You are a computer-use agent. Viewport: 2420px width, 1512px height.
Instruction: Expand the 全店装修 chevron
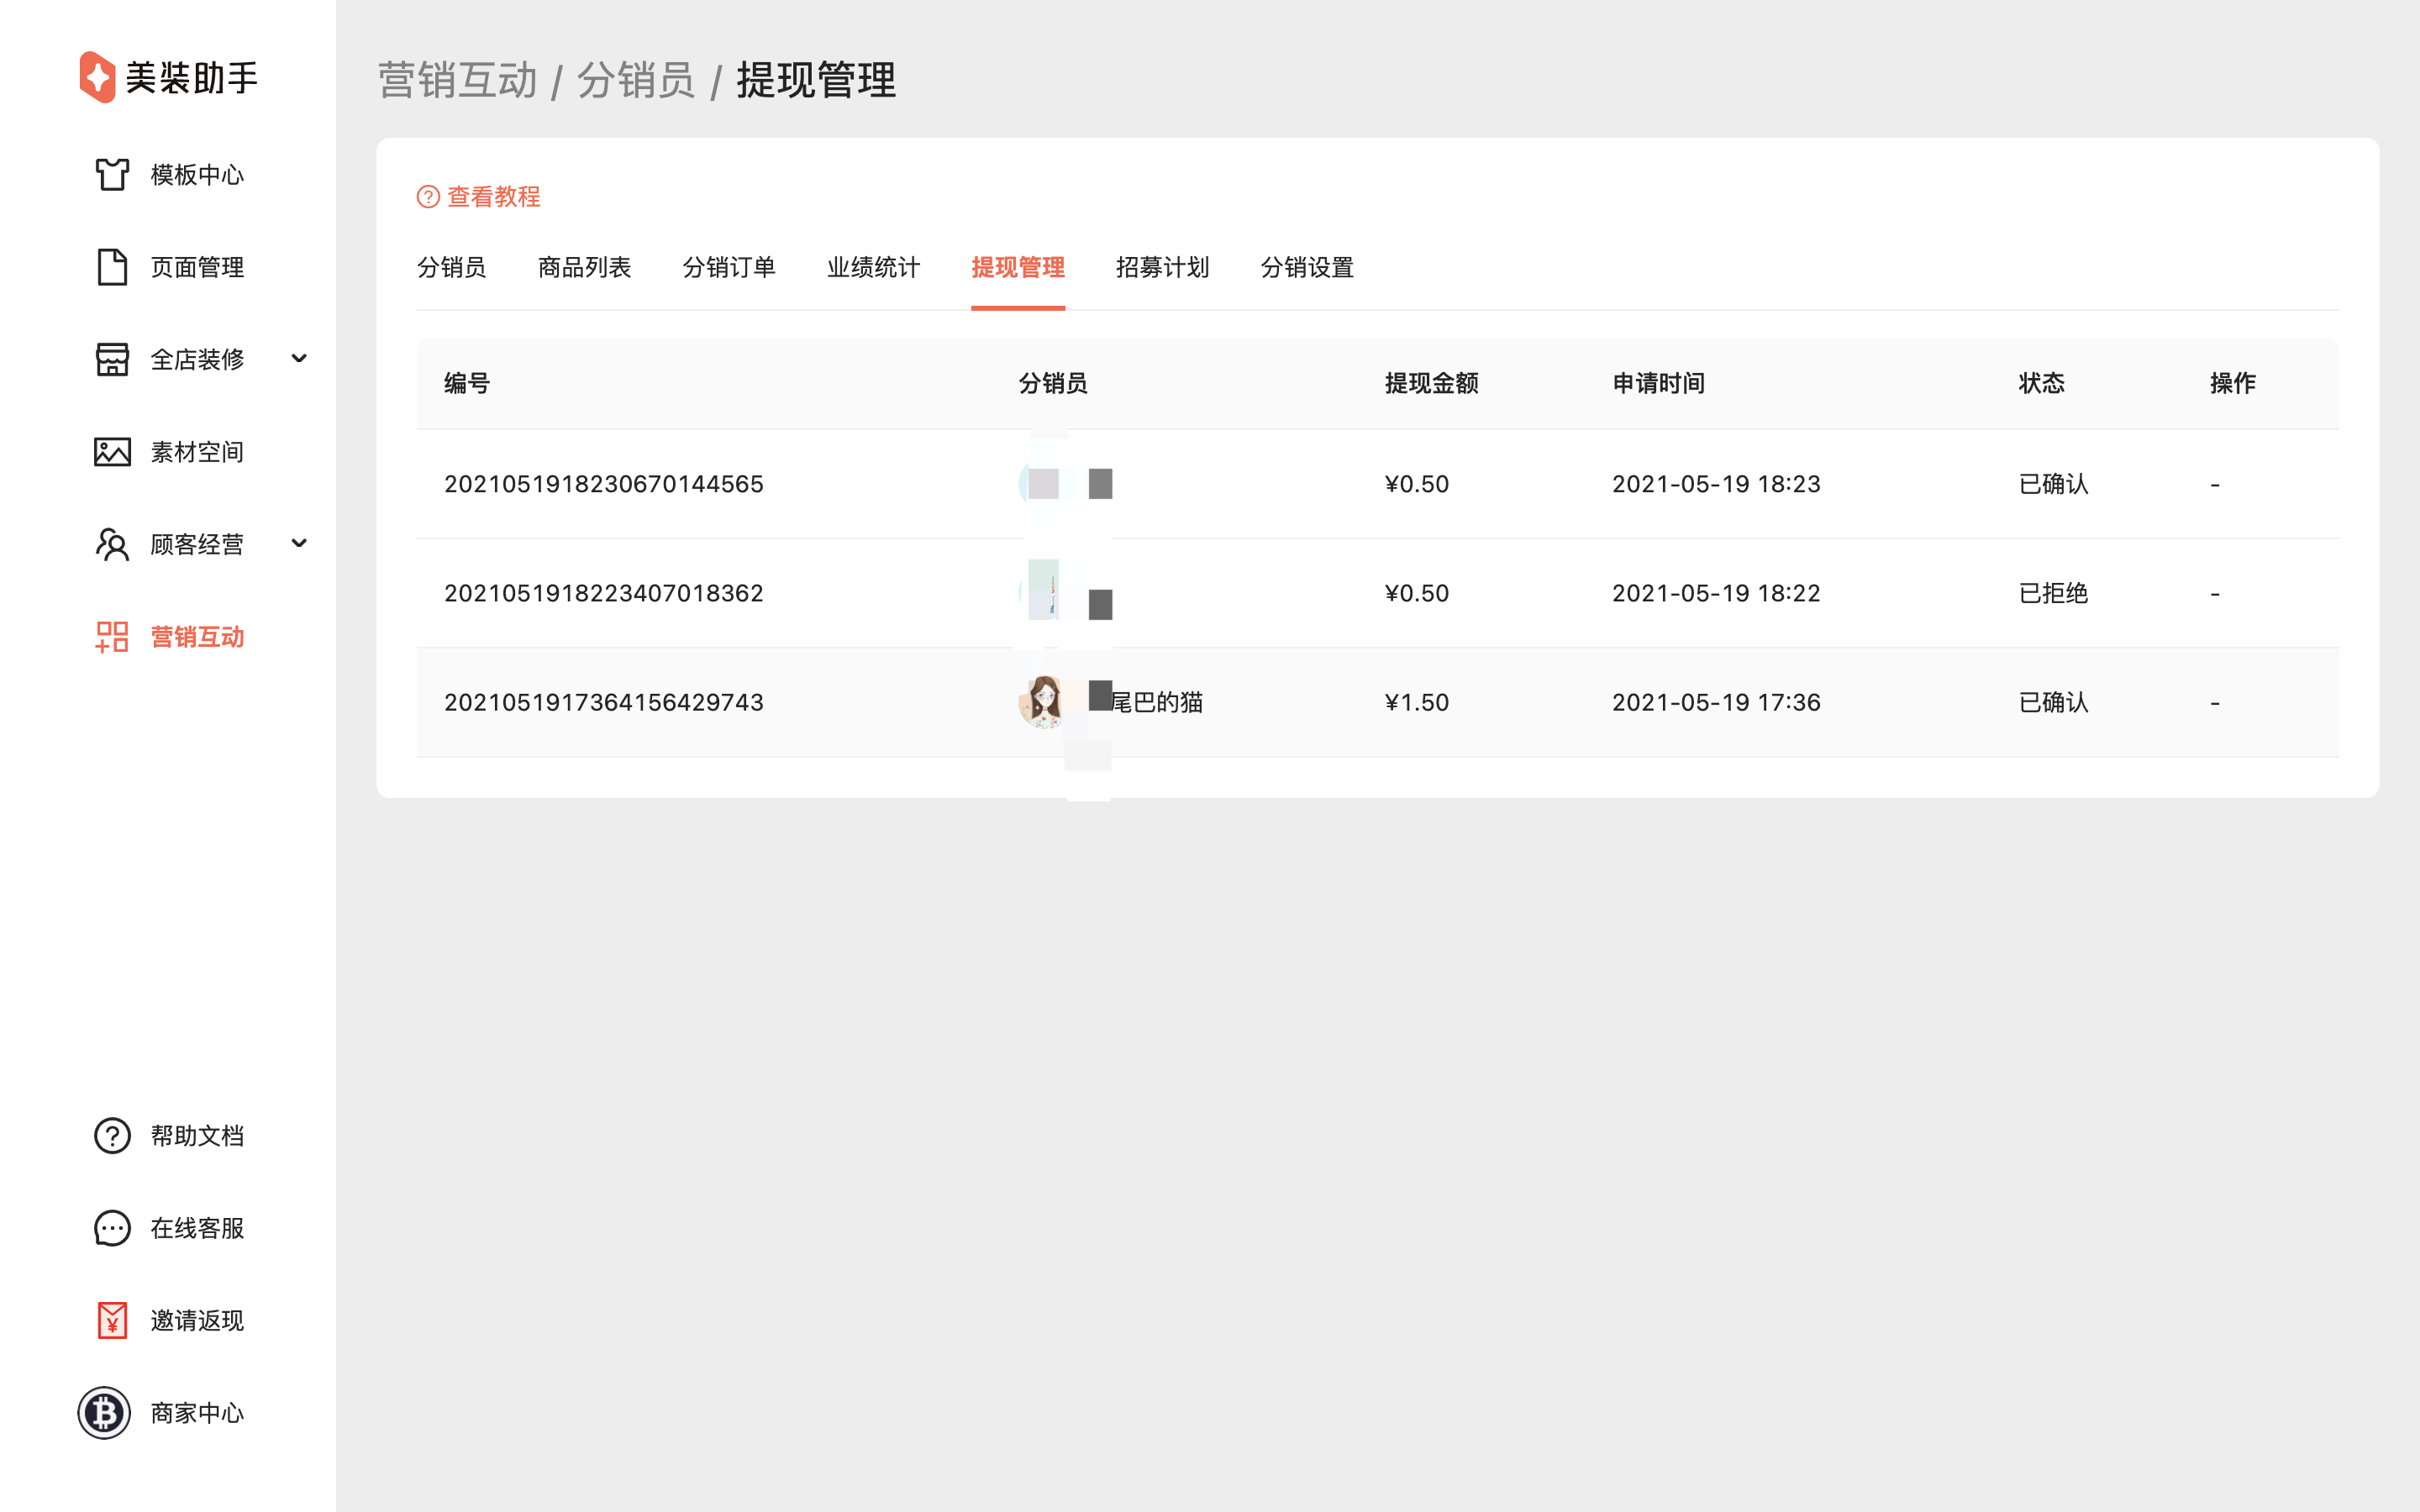(299, 358)
